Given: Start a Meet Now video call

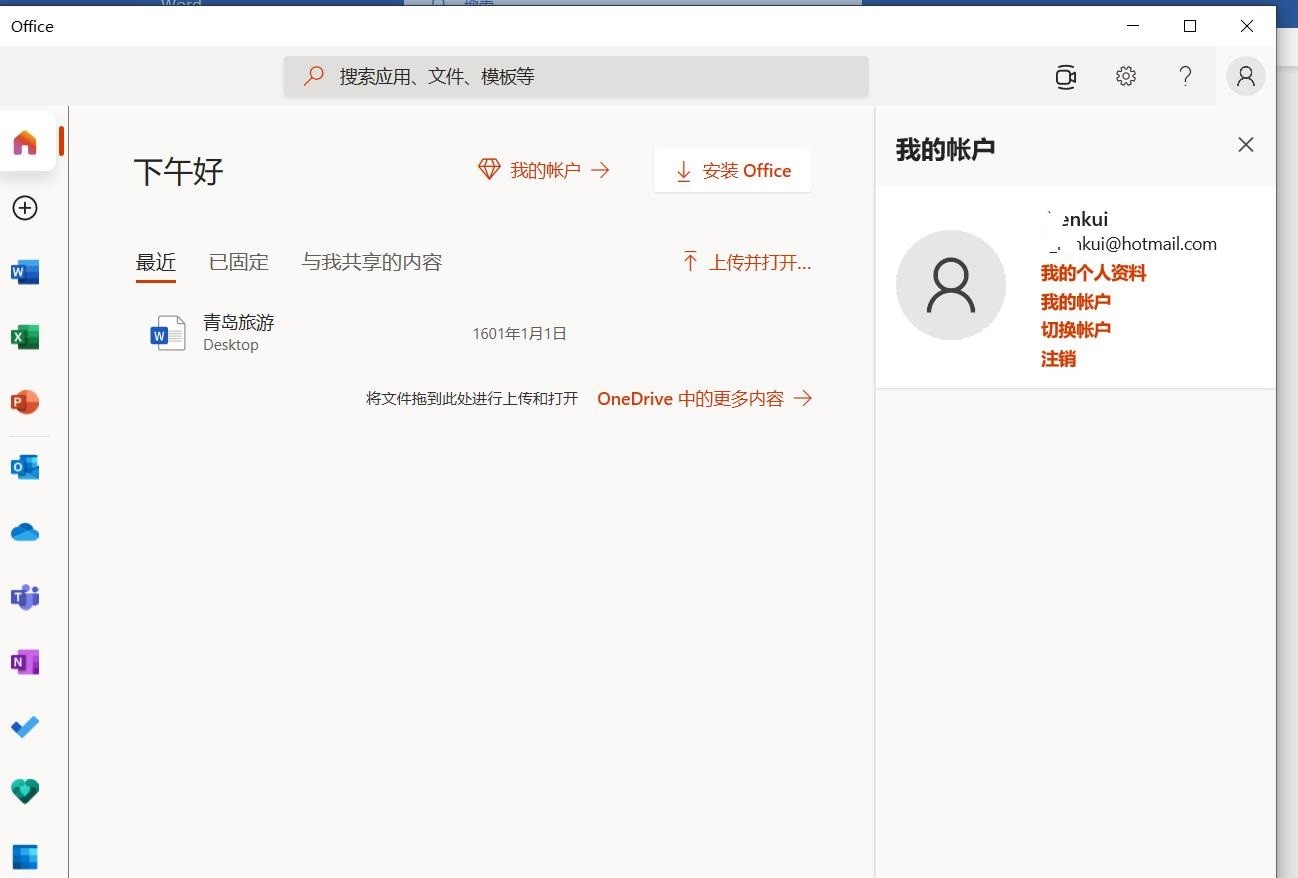Looking at the screenshot, I should point(1066,77).
